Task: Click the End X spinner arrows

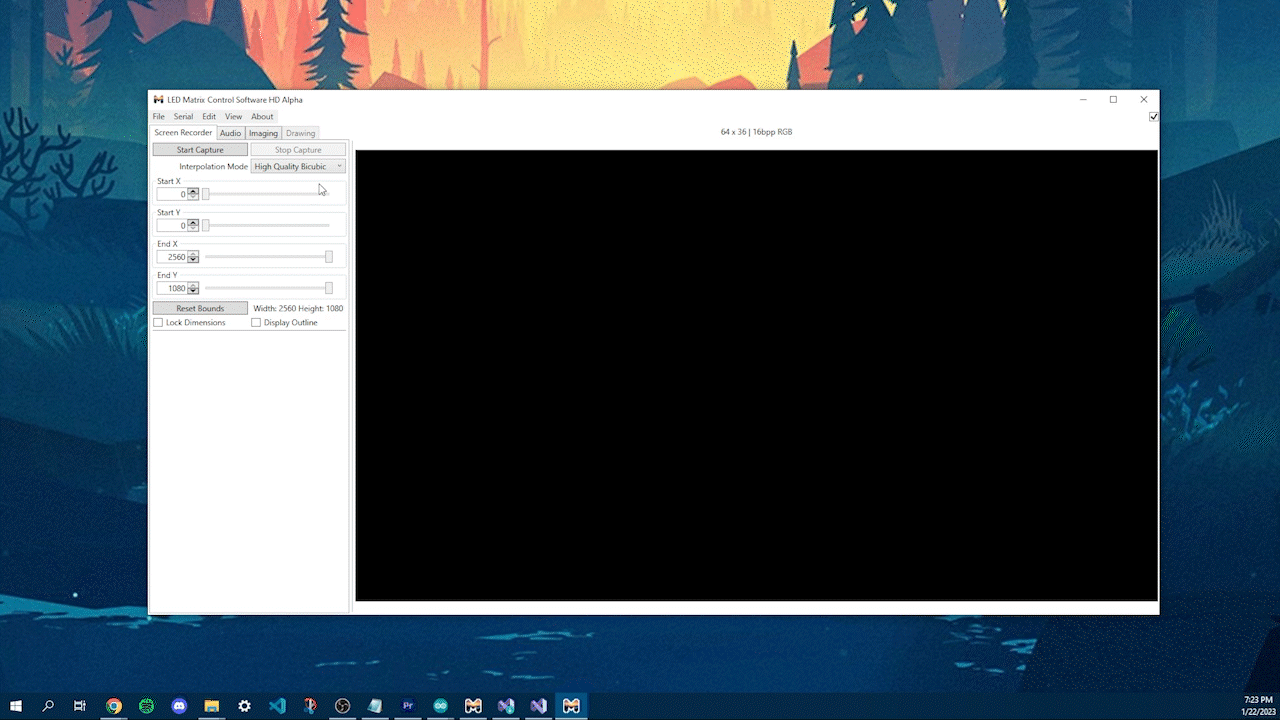Action: point(193,257)
